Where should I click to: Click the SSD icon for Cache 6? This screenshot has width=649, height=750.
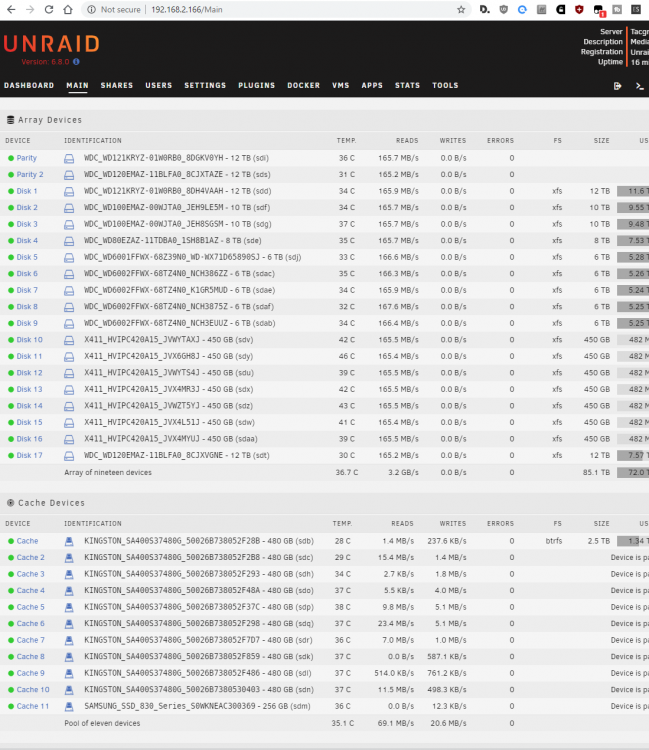click(x=69, y=624)
